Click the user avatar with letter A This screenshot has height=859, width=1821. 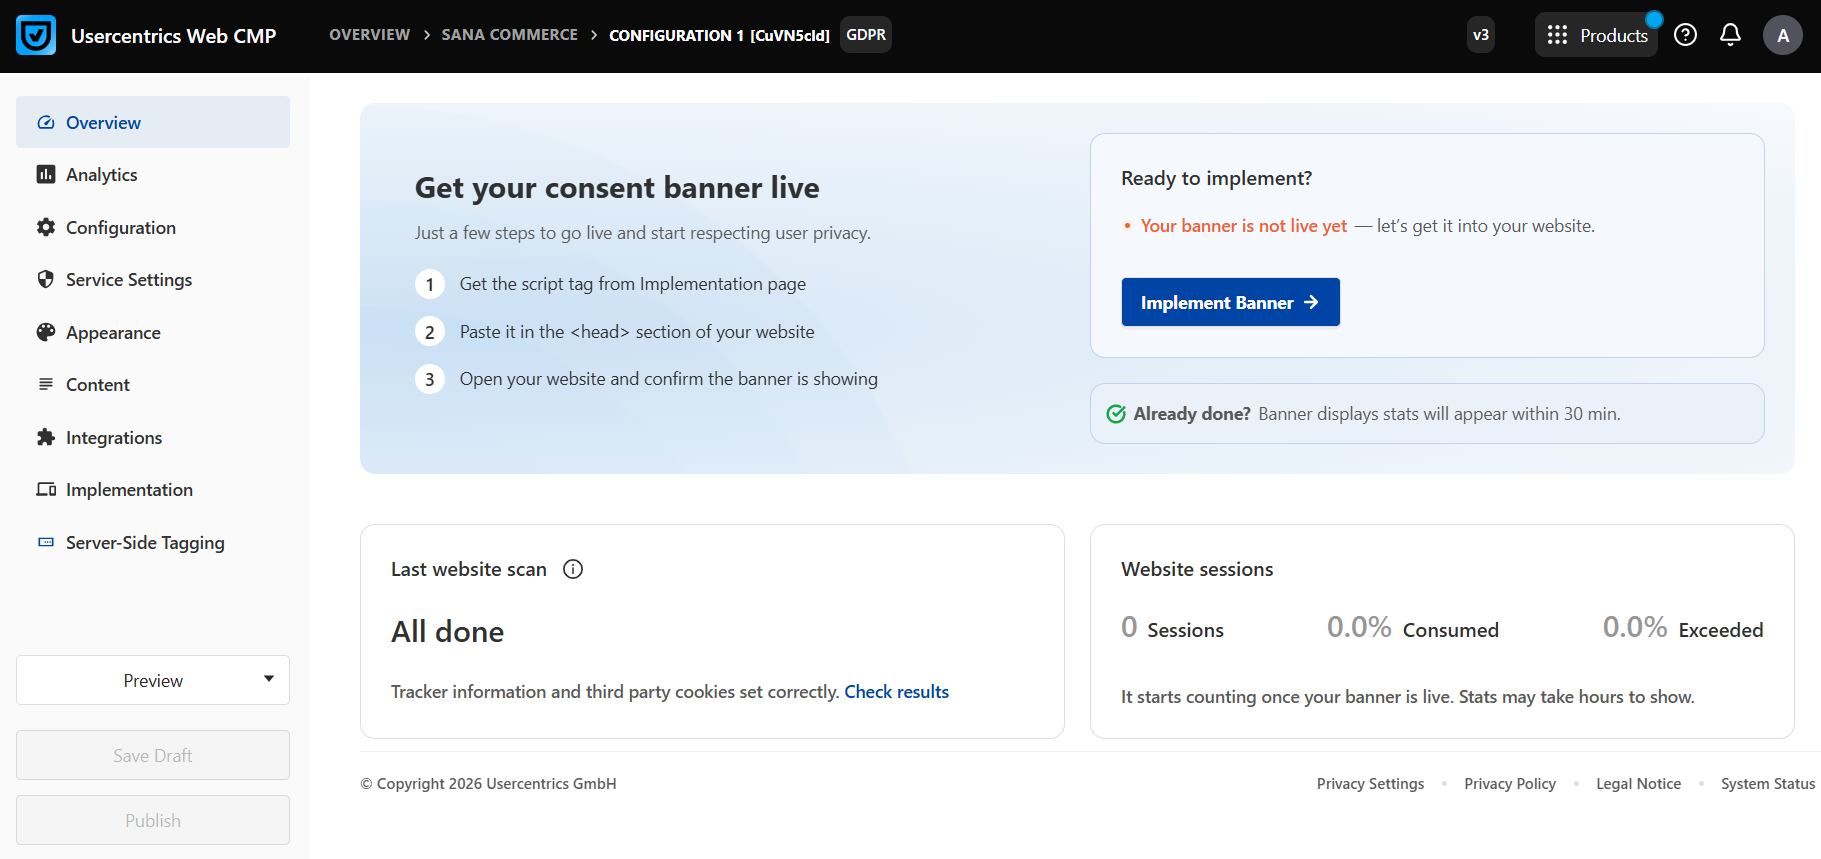(1782, 35)
